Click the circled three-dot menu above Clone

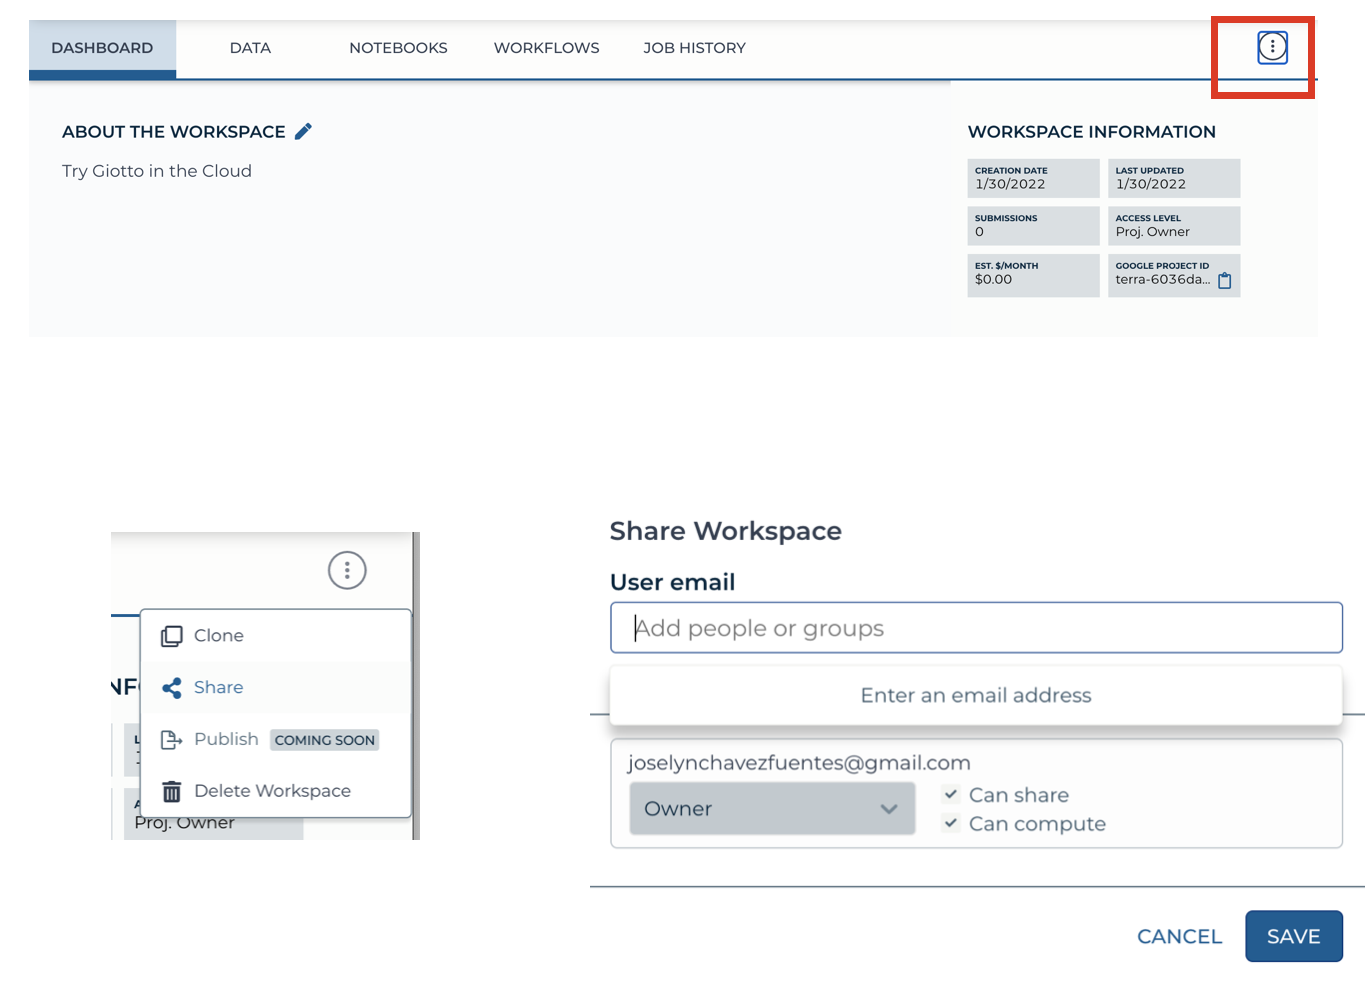click(x=347, y=571)
